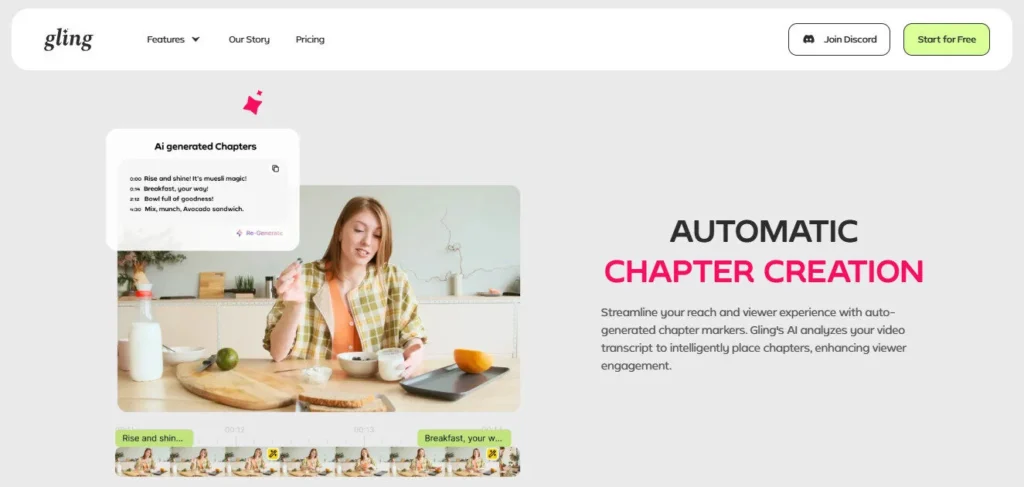Image resolution: width=1024 pixels, height=487 pixels.
Task: Go to the Our Story page
Action: (249, 39)
